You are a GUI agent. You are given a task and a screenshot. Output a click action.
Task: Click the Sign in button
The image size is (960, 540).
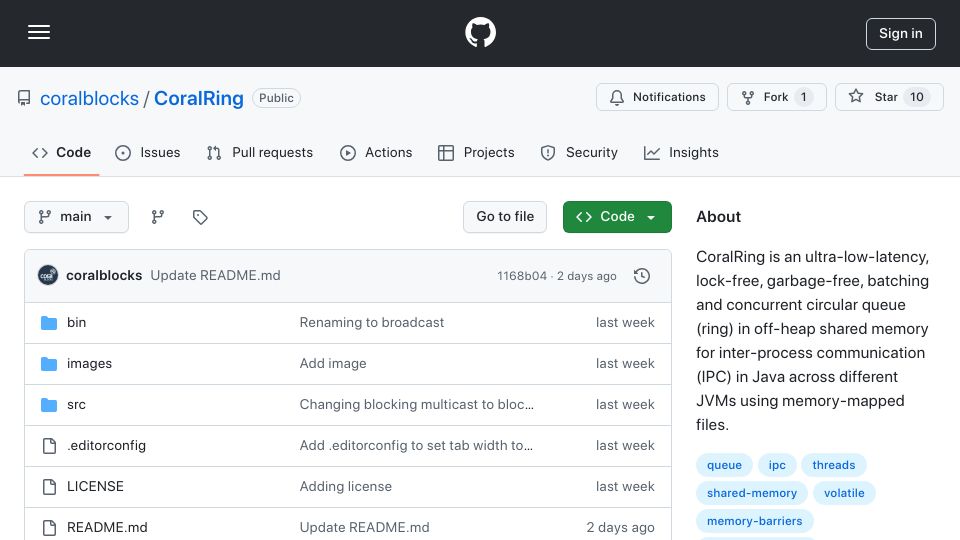pos(901,34)
